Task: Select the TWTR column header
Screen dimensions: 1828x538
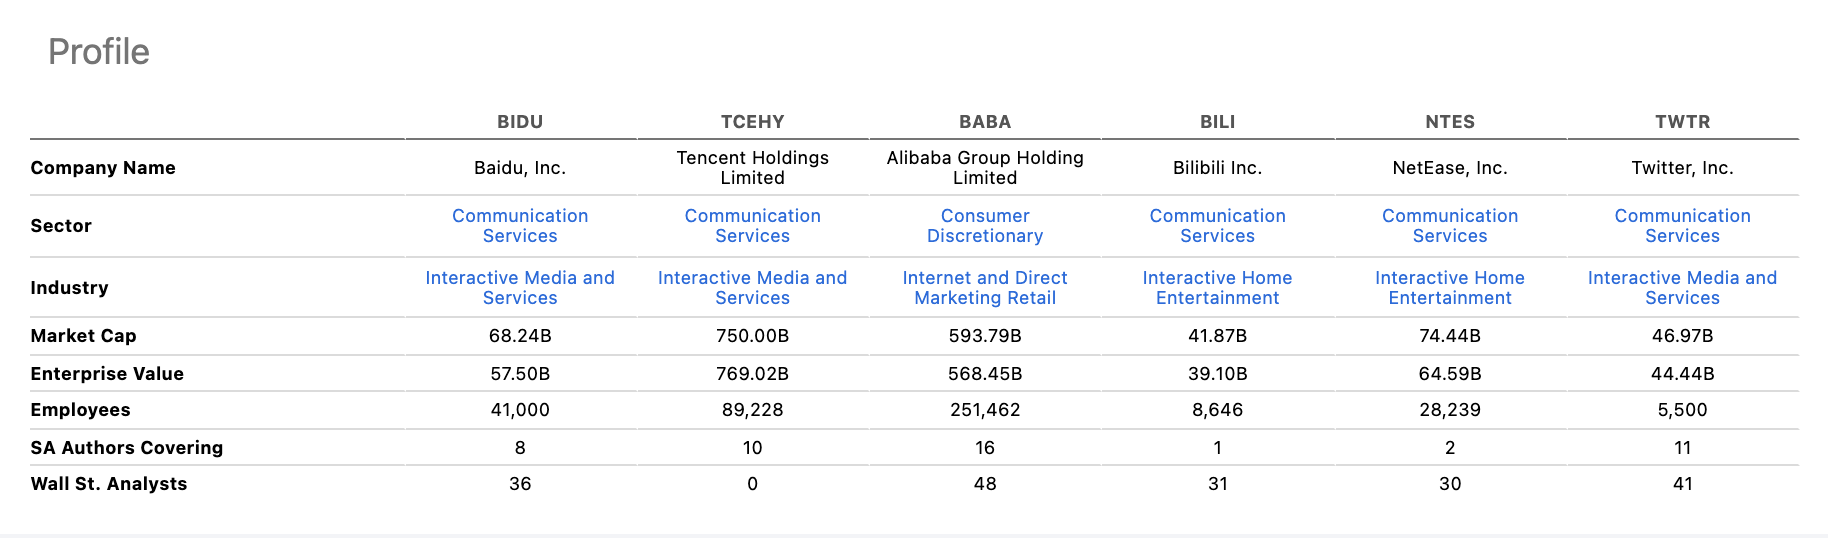Action: (x=1682, y=122)
